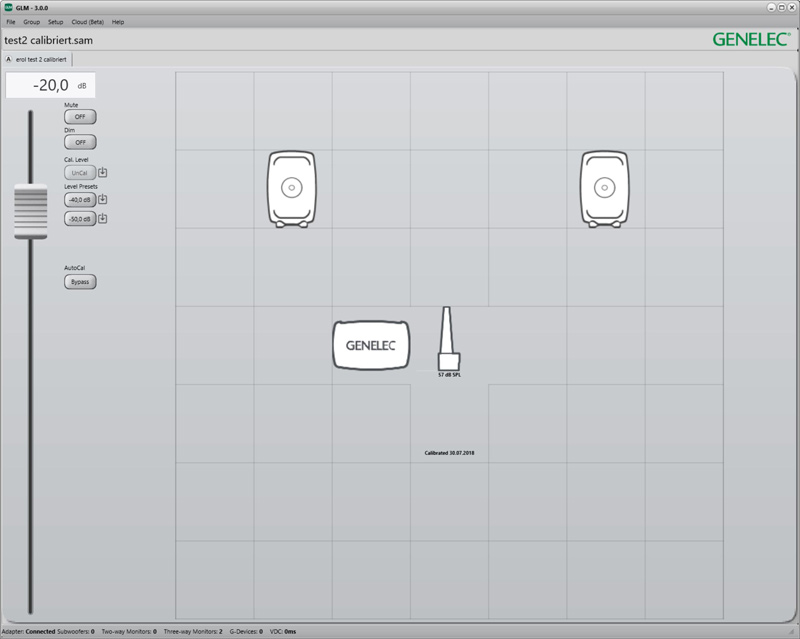800x639 pixels.
Task: Toggle the Mute OFF button
Action: [x=80, y=116]
